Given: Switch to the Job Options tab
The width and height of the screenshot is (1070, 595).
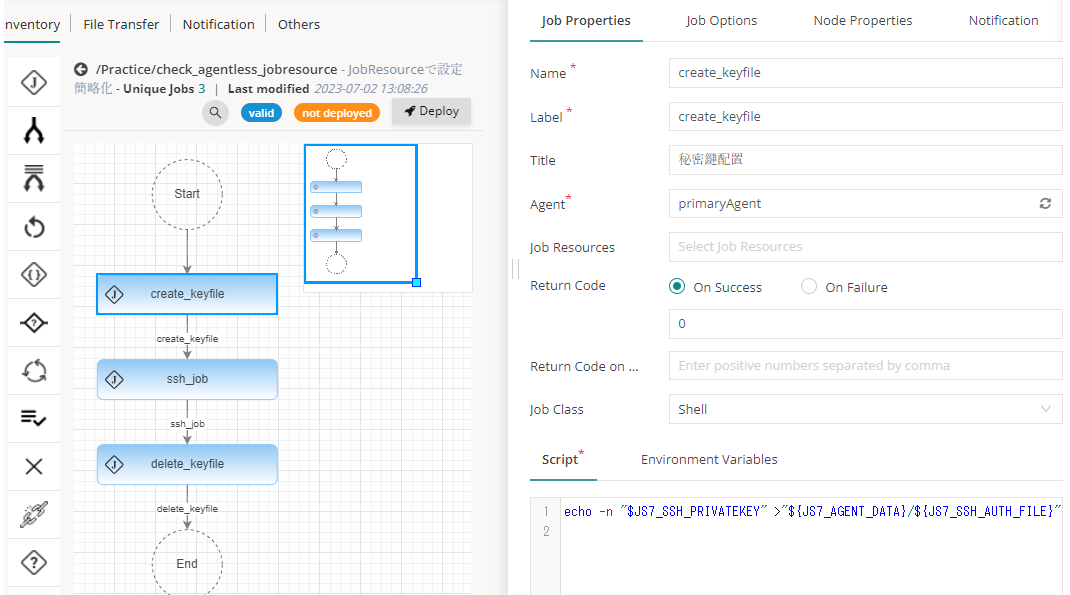Looking at the screenshot, I should [722, 20].
